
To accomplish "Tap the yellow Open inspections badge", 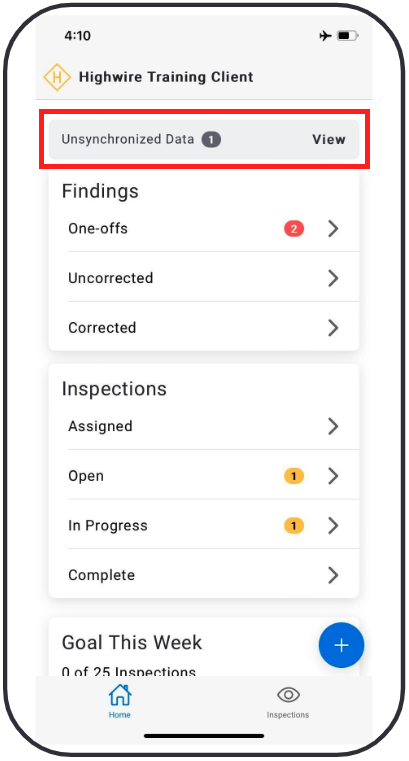I will (x=294, y=476).
